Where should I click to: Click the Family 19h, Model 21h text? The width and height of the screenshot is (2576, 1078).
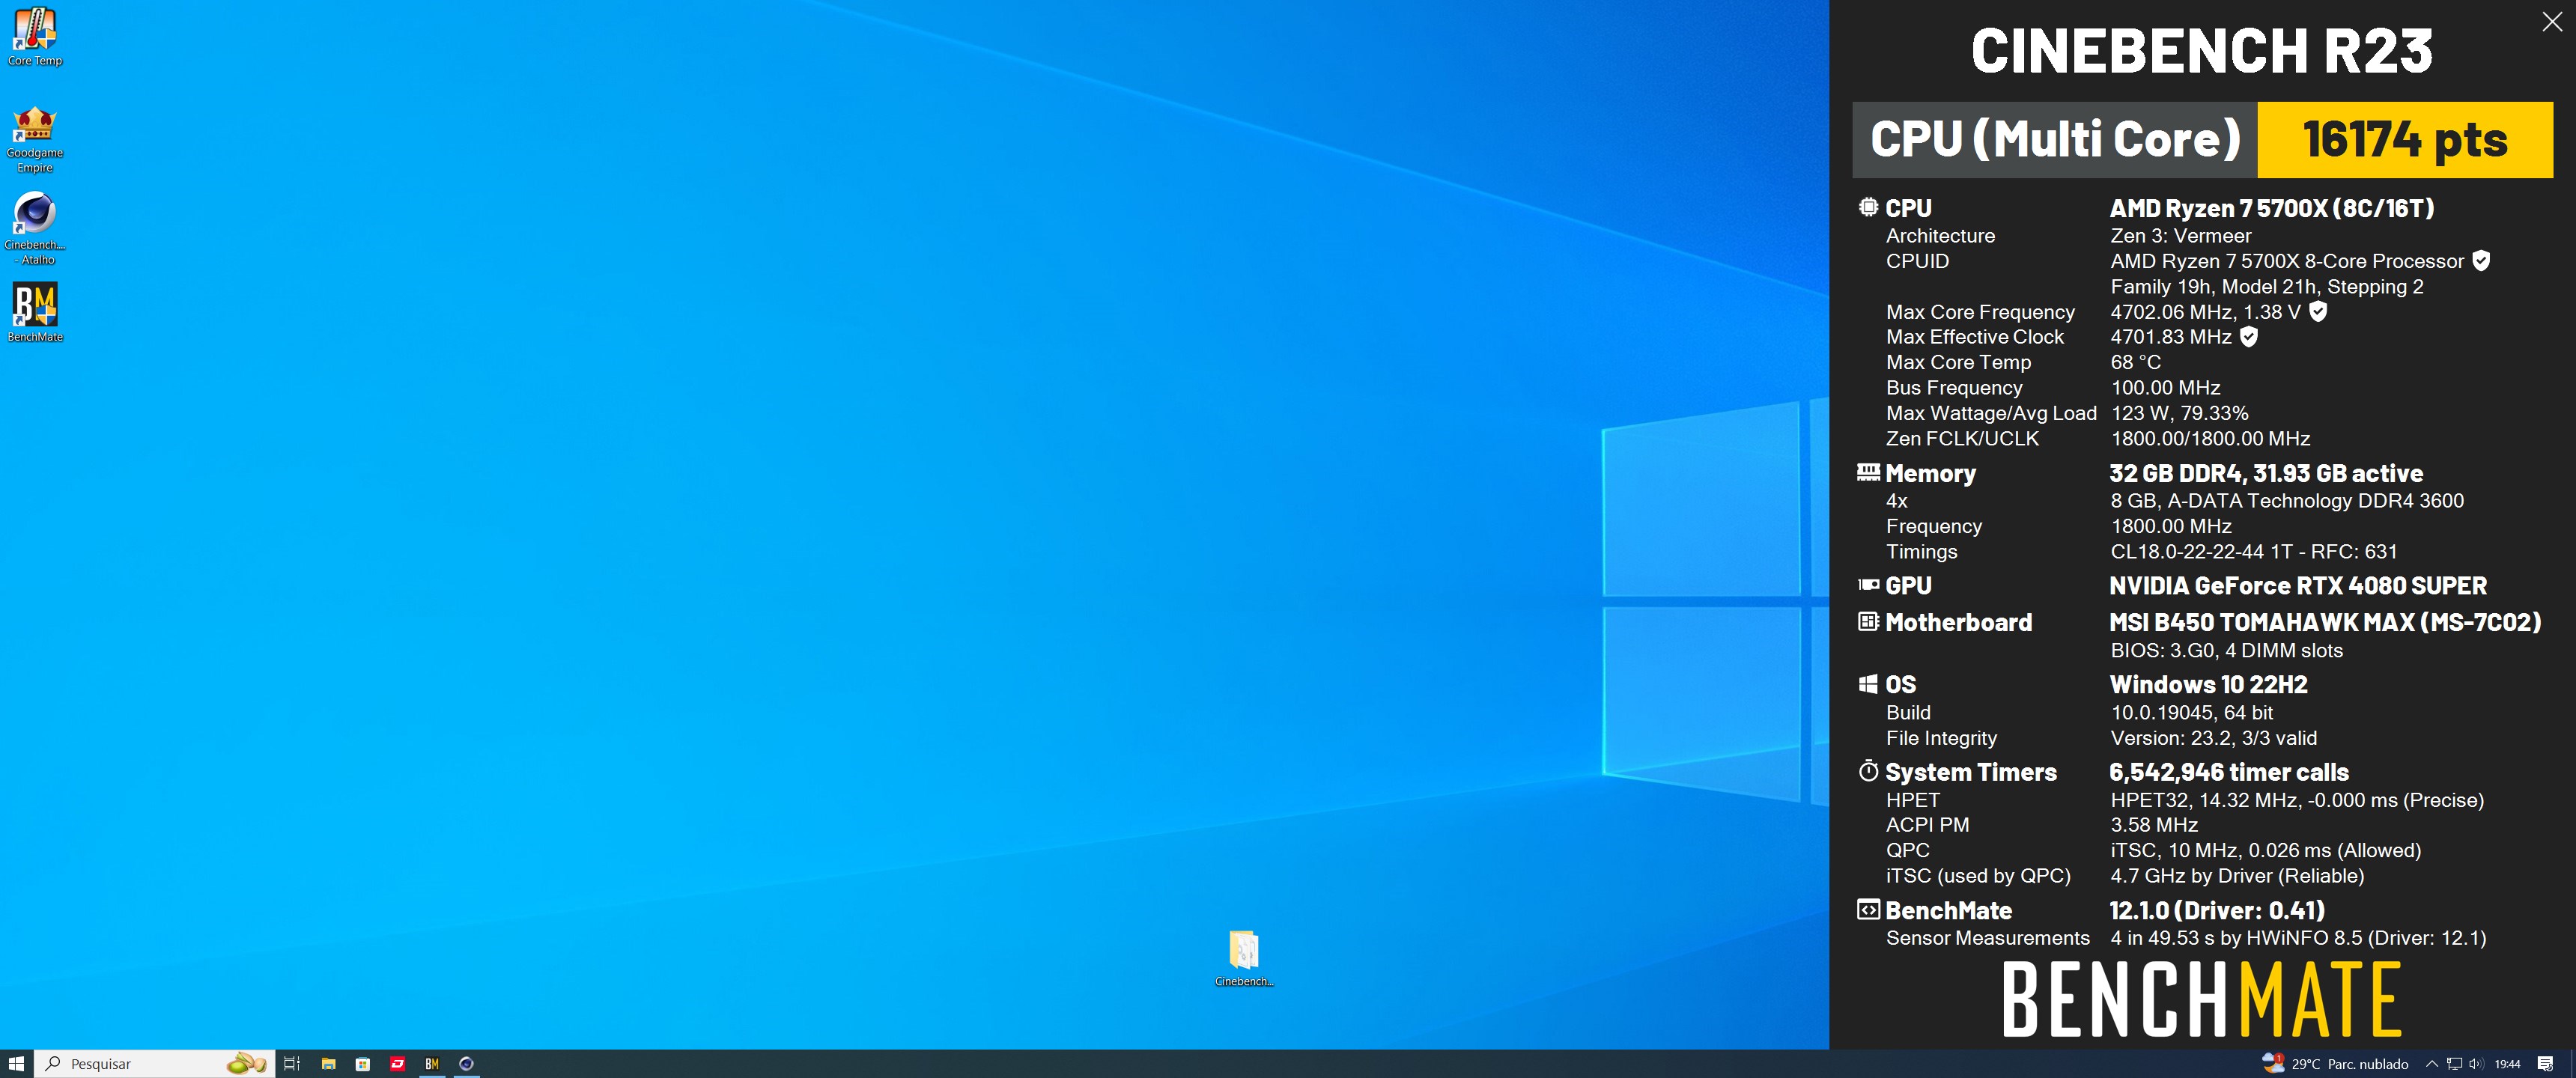2267,287
